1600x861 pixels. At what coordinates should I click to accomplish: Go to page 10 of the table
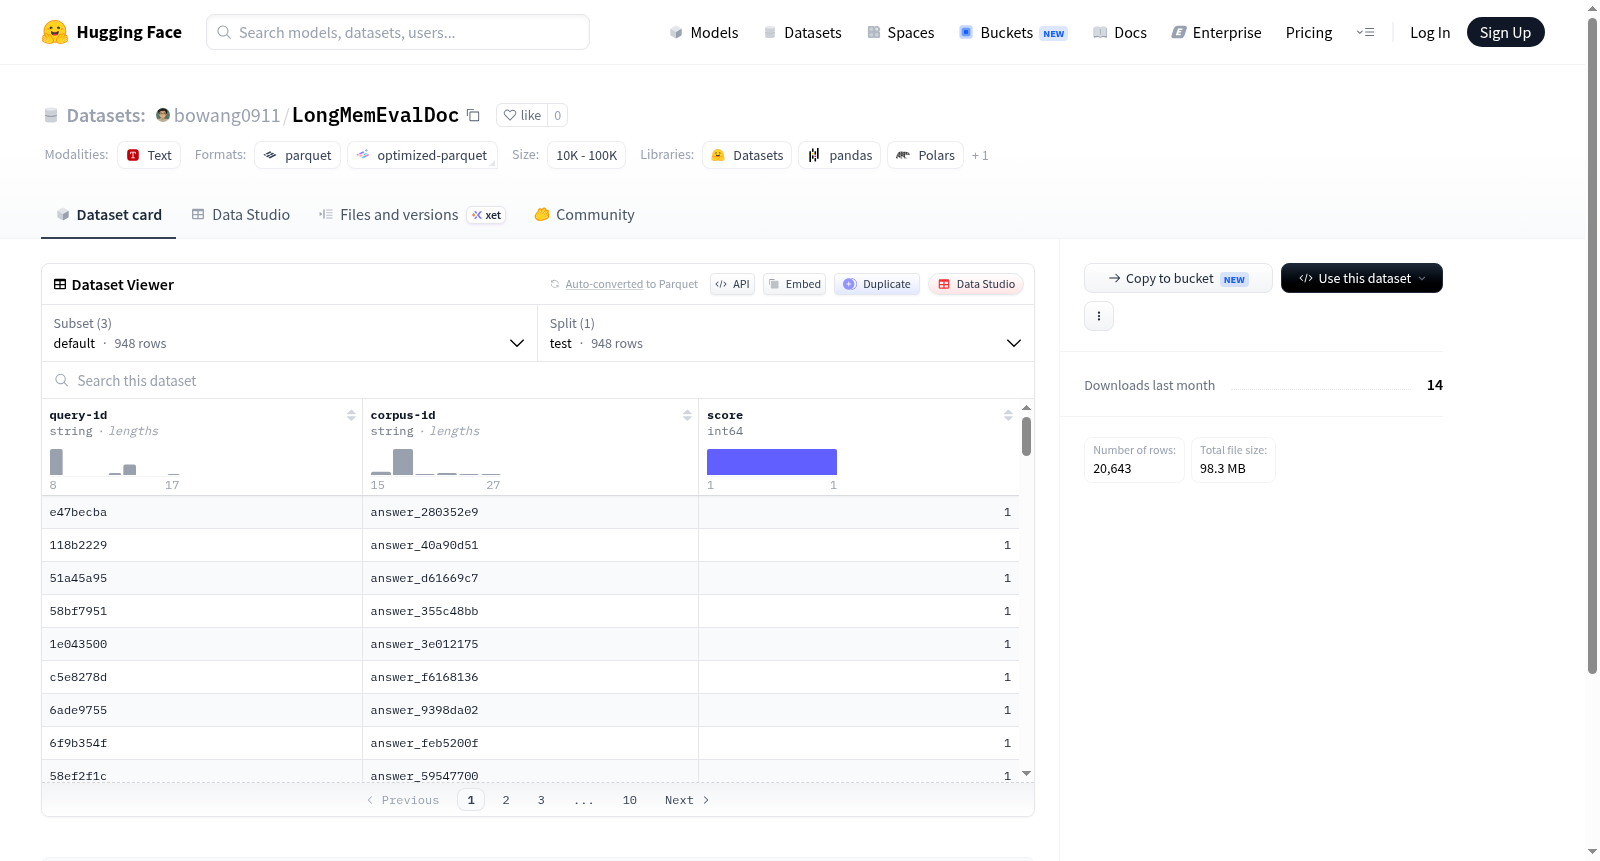(630, 800)
